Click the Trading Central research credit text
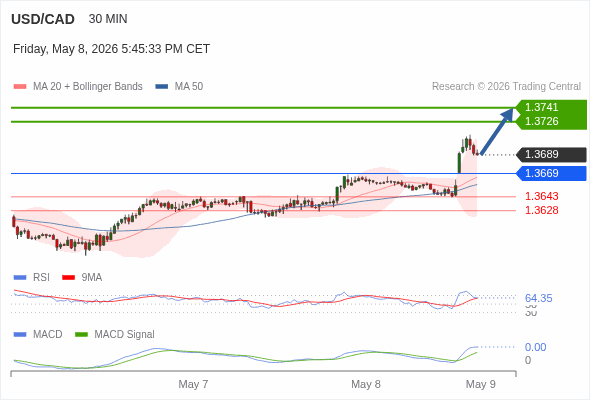 click(506, 87)
